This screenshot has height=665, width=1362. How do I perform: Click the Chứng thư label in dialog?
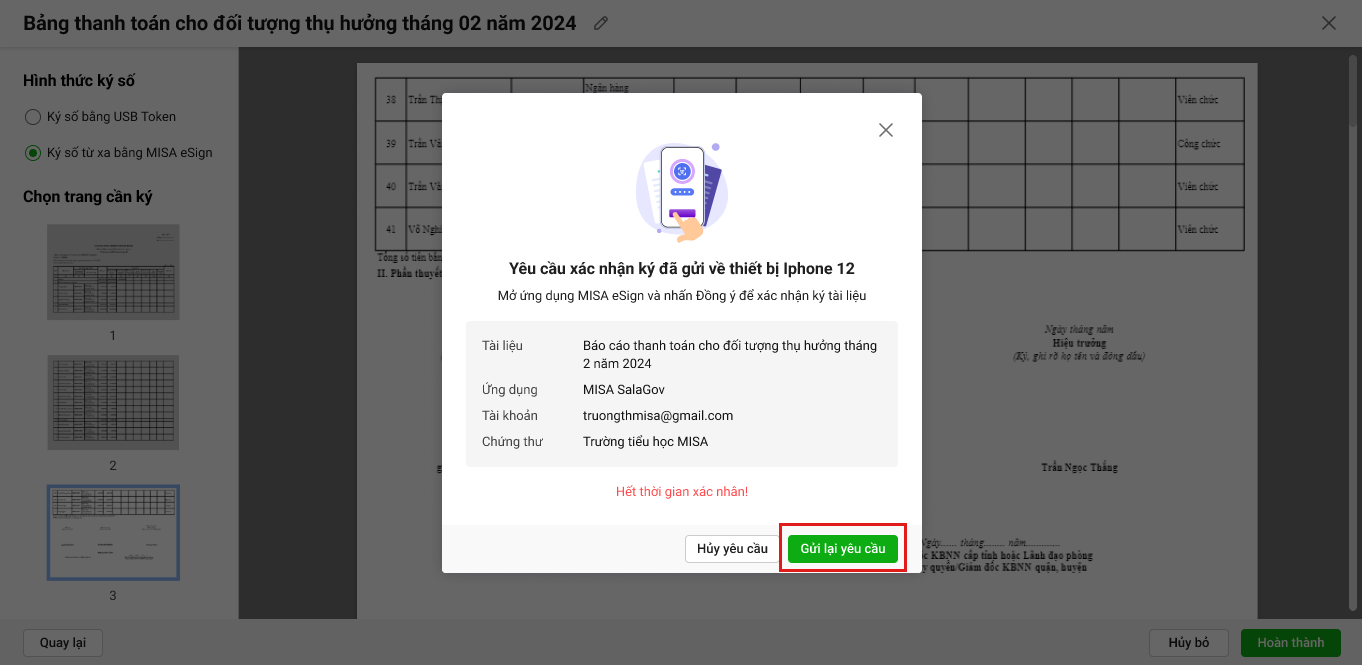coord(512,442)
